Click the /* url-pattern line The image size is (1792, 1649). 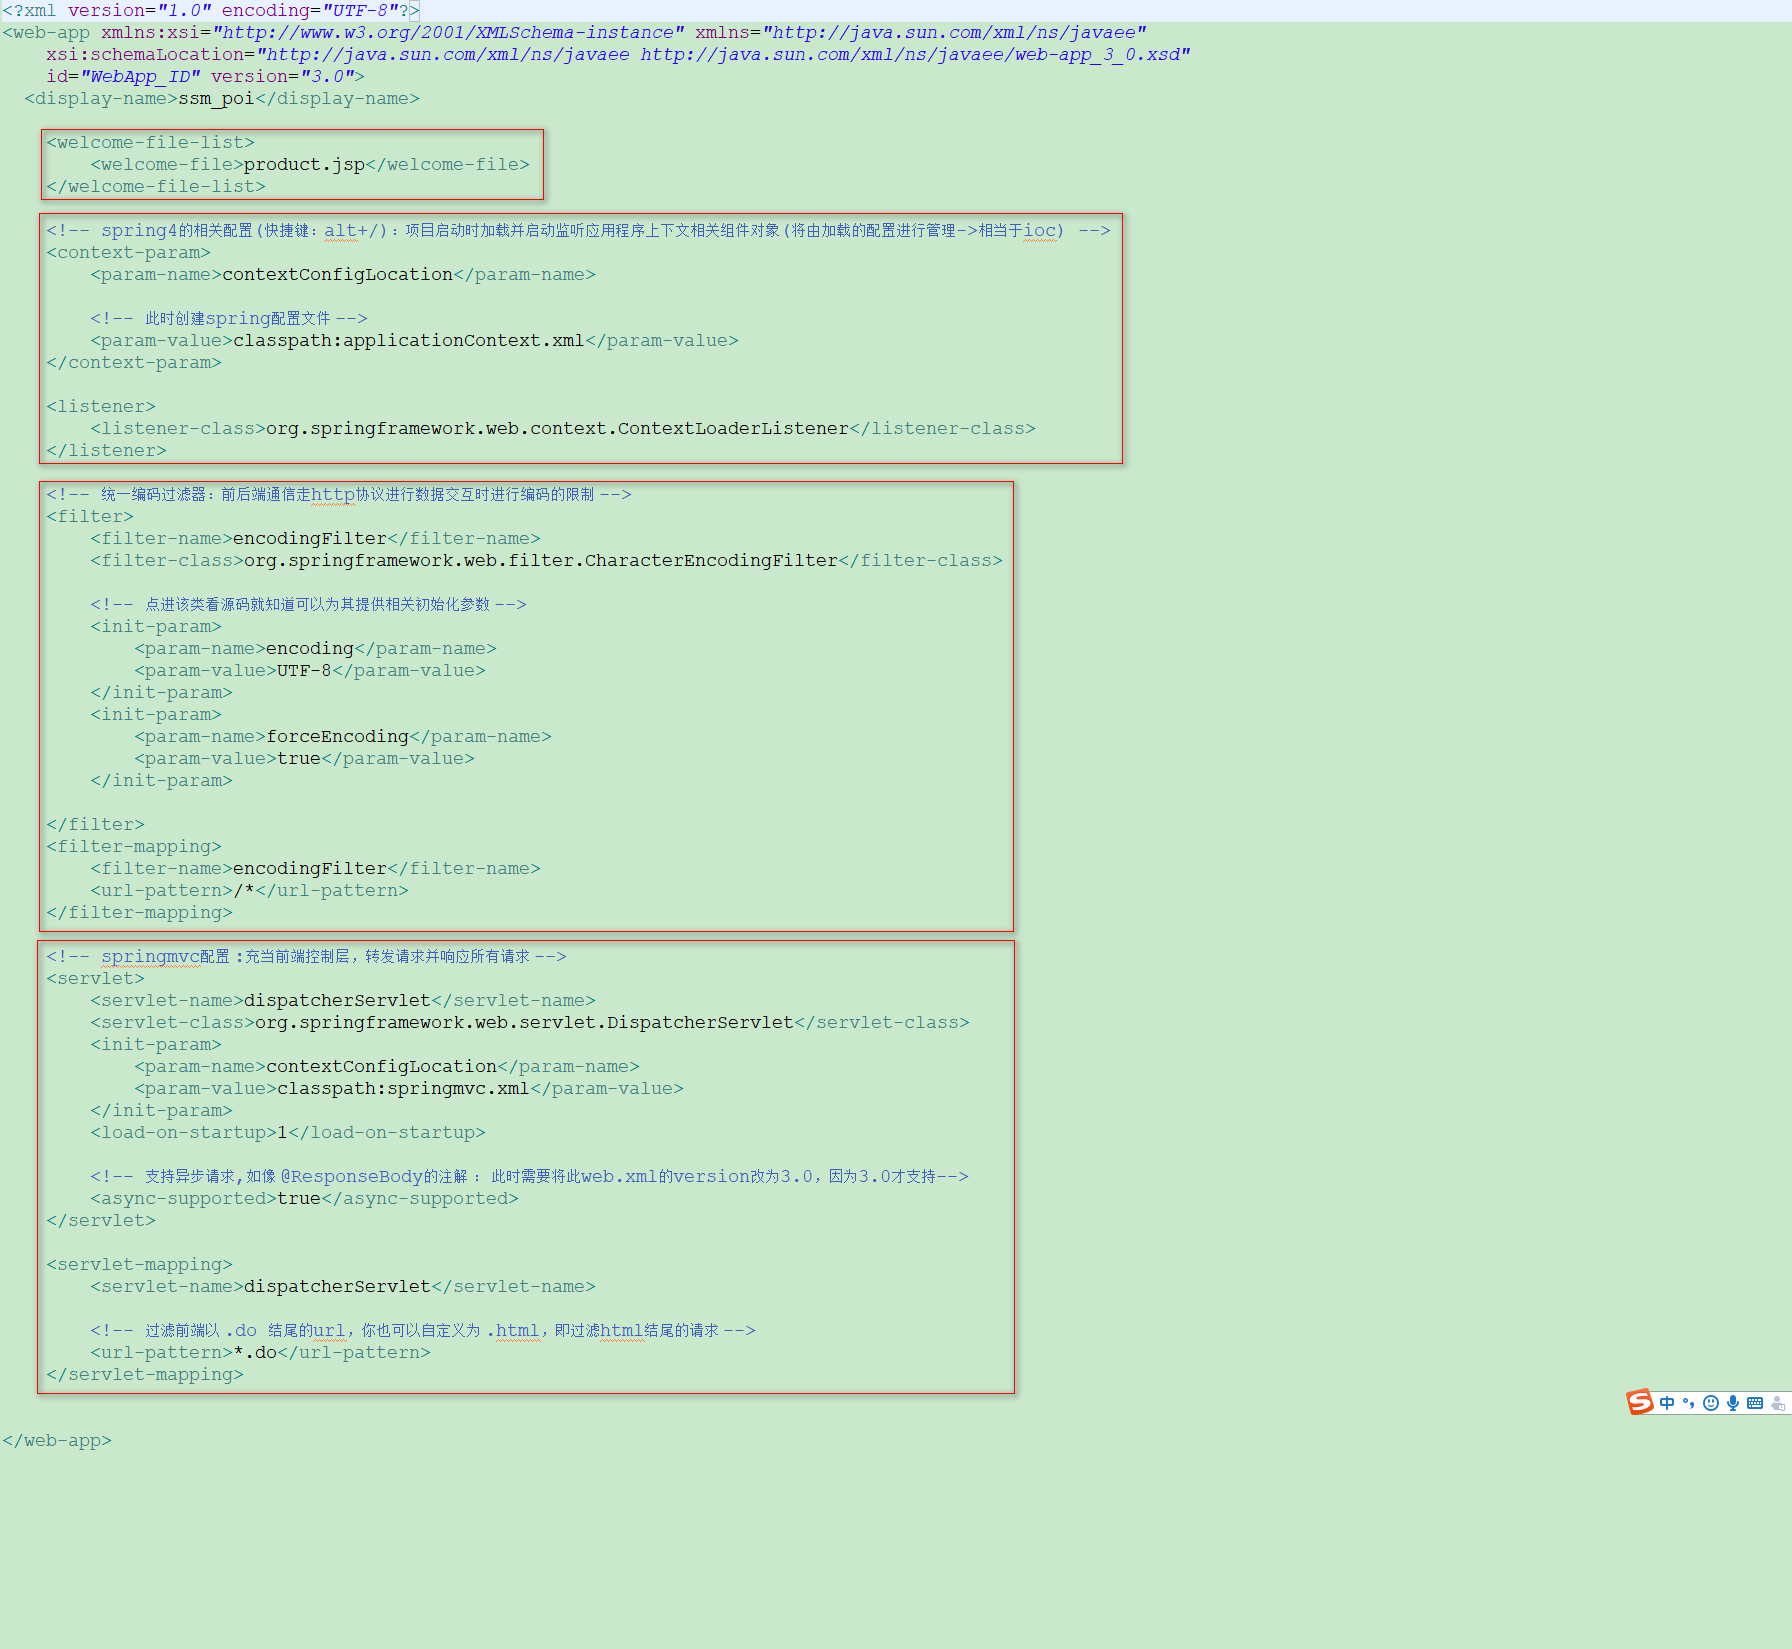[x=249, y=891]
